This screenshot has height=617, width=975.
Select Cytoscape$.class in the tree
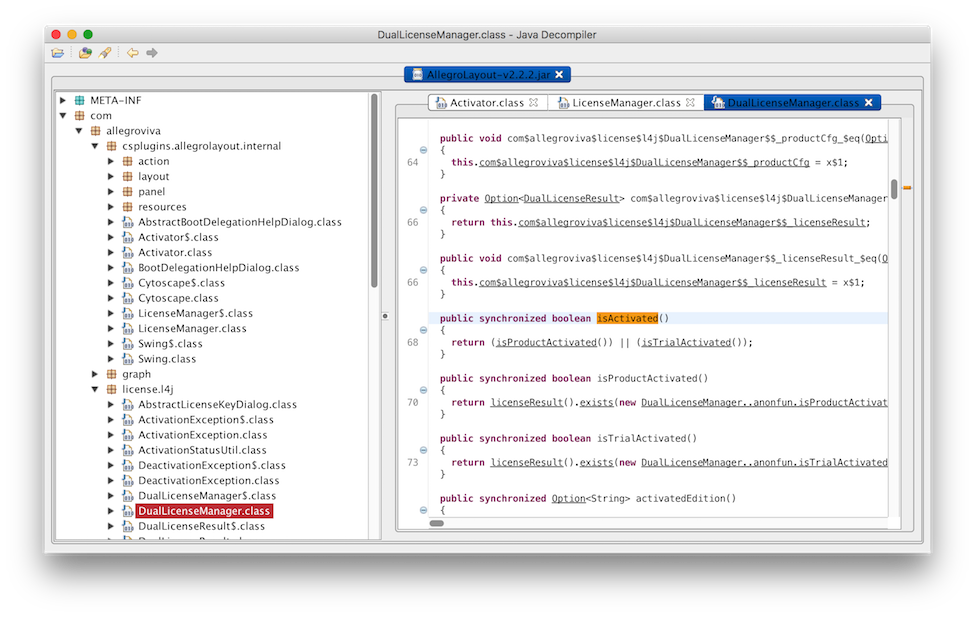pyautogui.click(x=181, y=283)
